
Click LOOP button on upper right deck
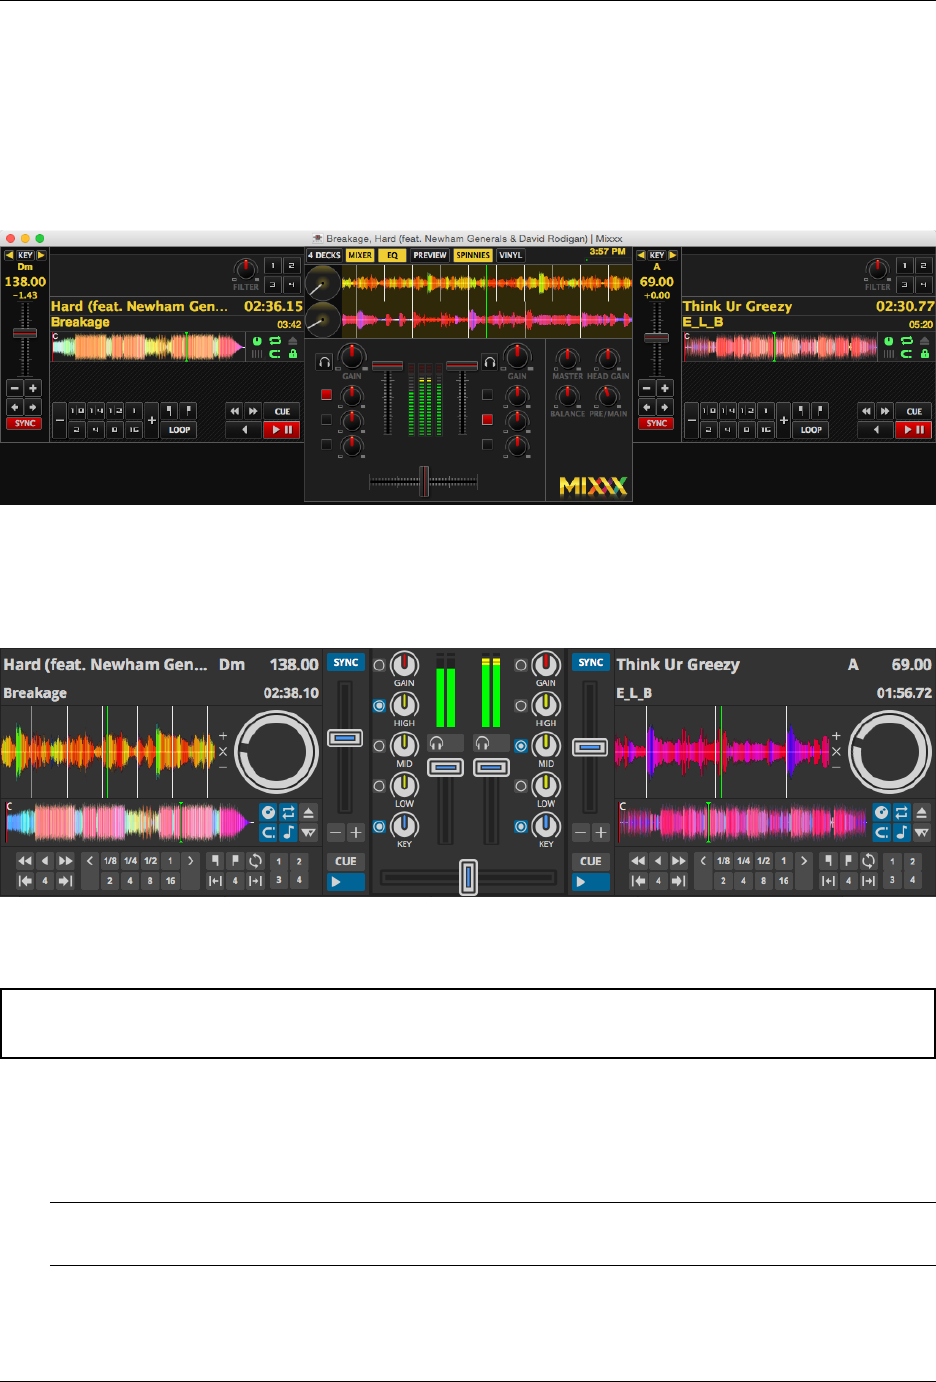point(811,430)
